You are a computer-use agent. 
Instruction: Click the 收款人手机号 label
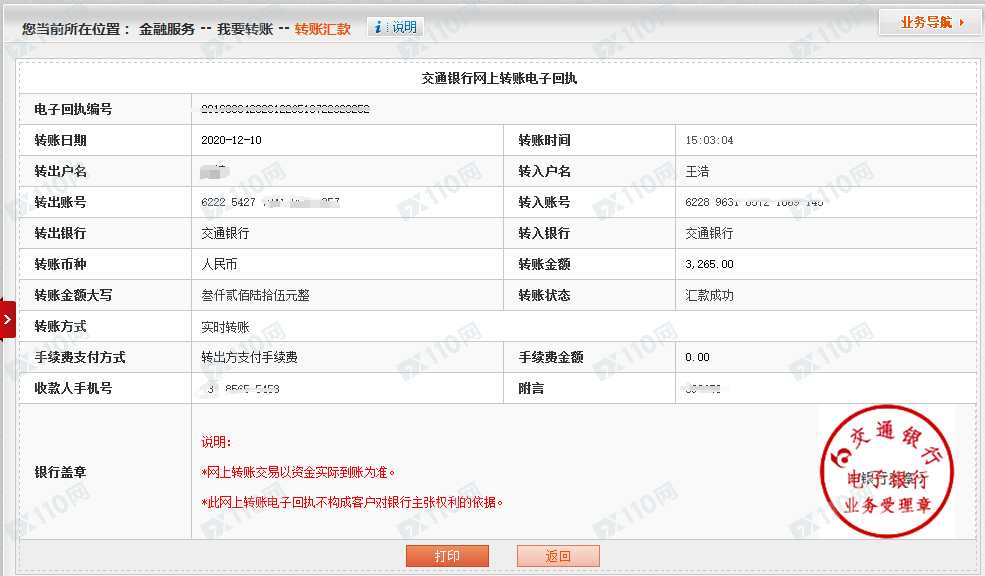tap(73, 388)
